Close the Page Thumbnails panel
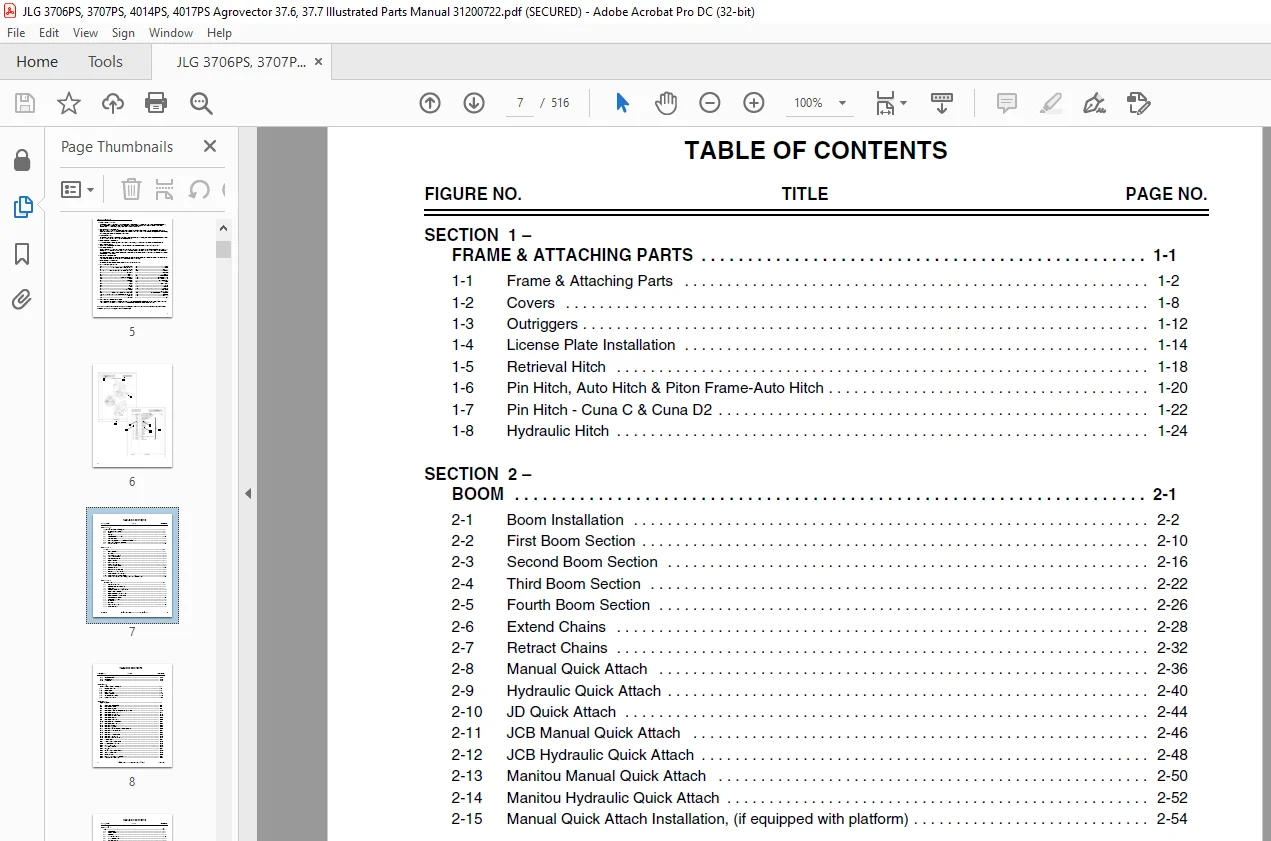Screen dimensions: 1271x841 click(209, 146)
